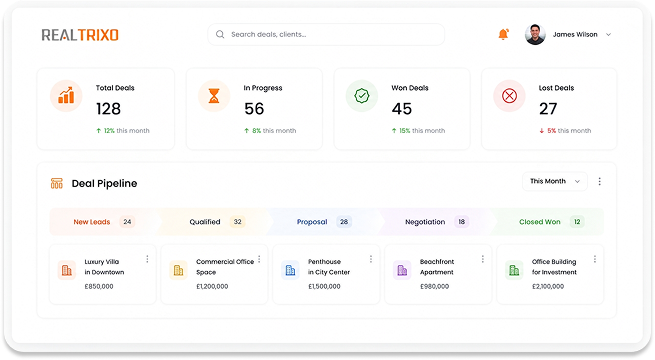Viewport: 655px width, 360px height.
Task: Click the Office Building green building icon
Action: [x=514, y=270]
